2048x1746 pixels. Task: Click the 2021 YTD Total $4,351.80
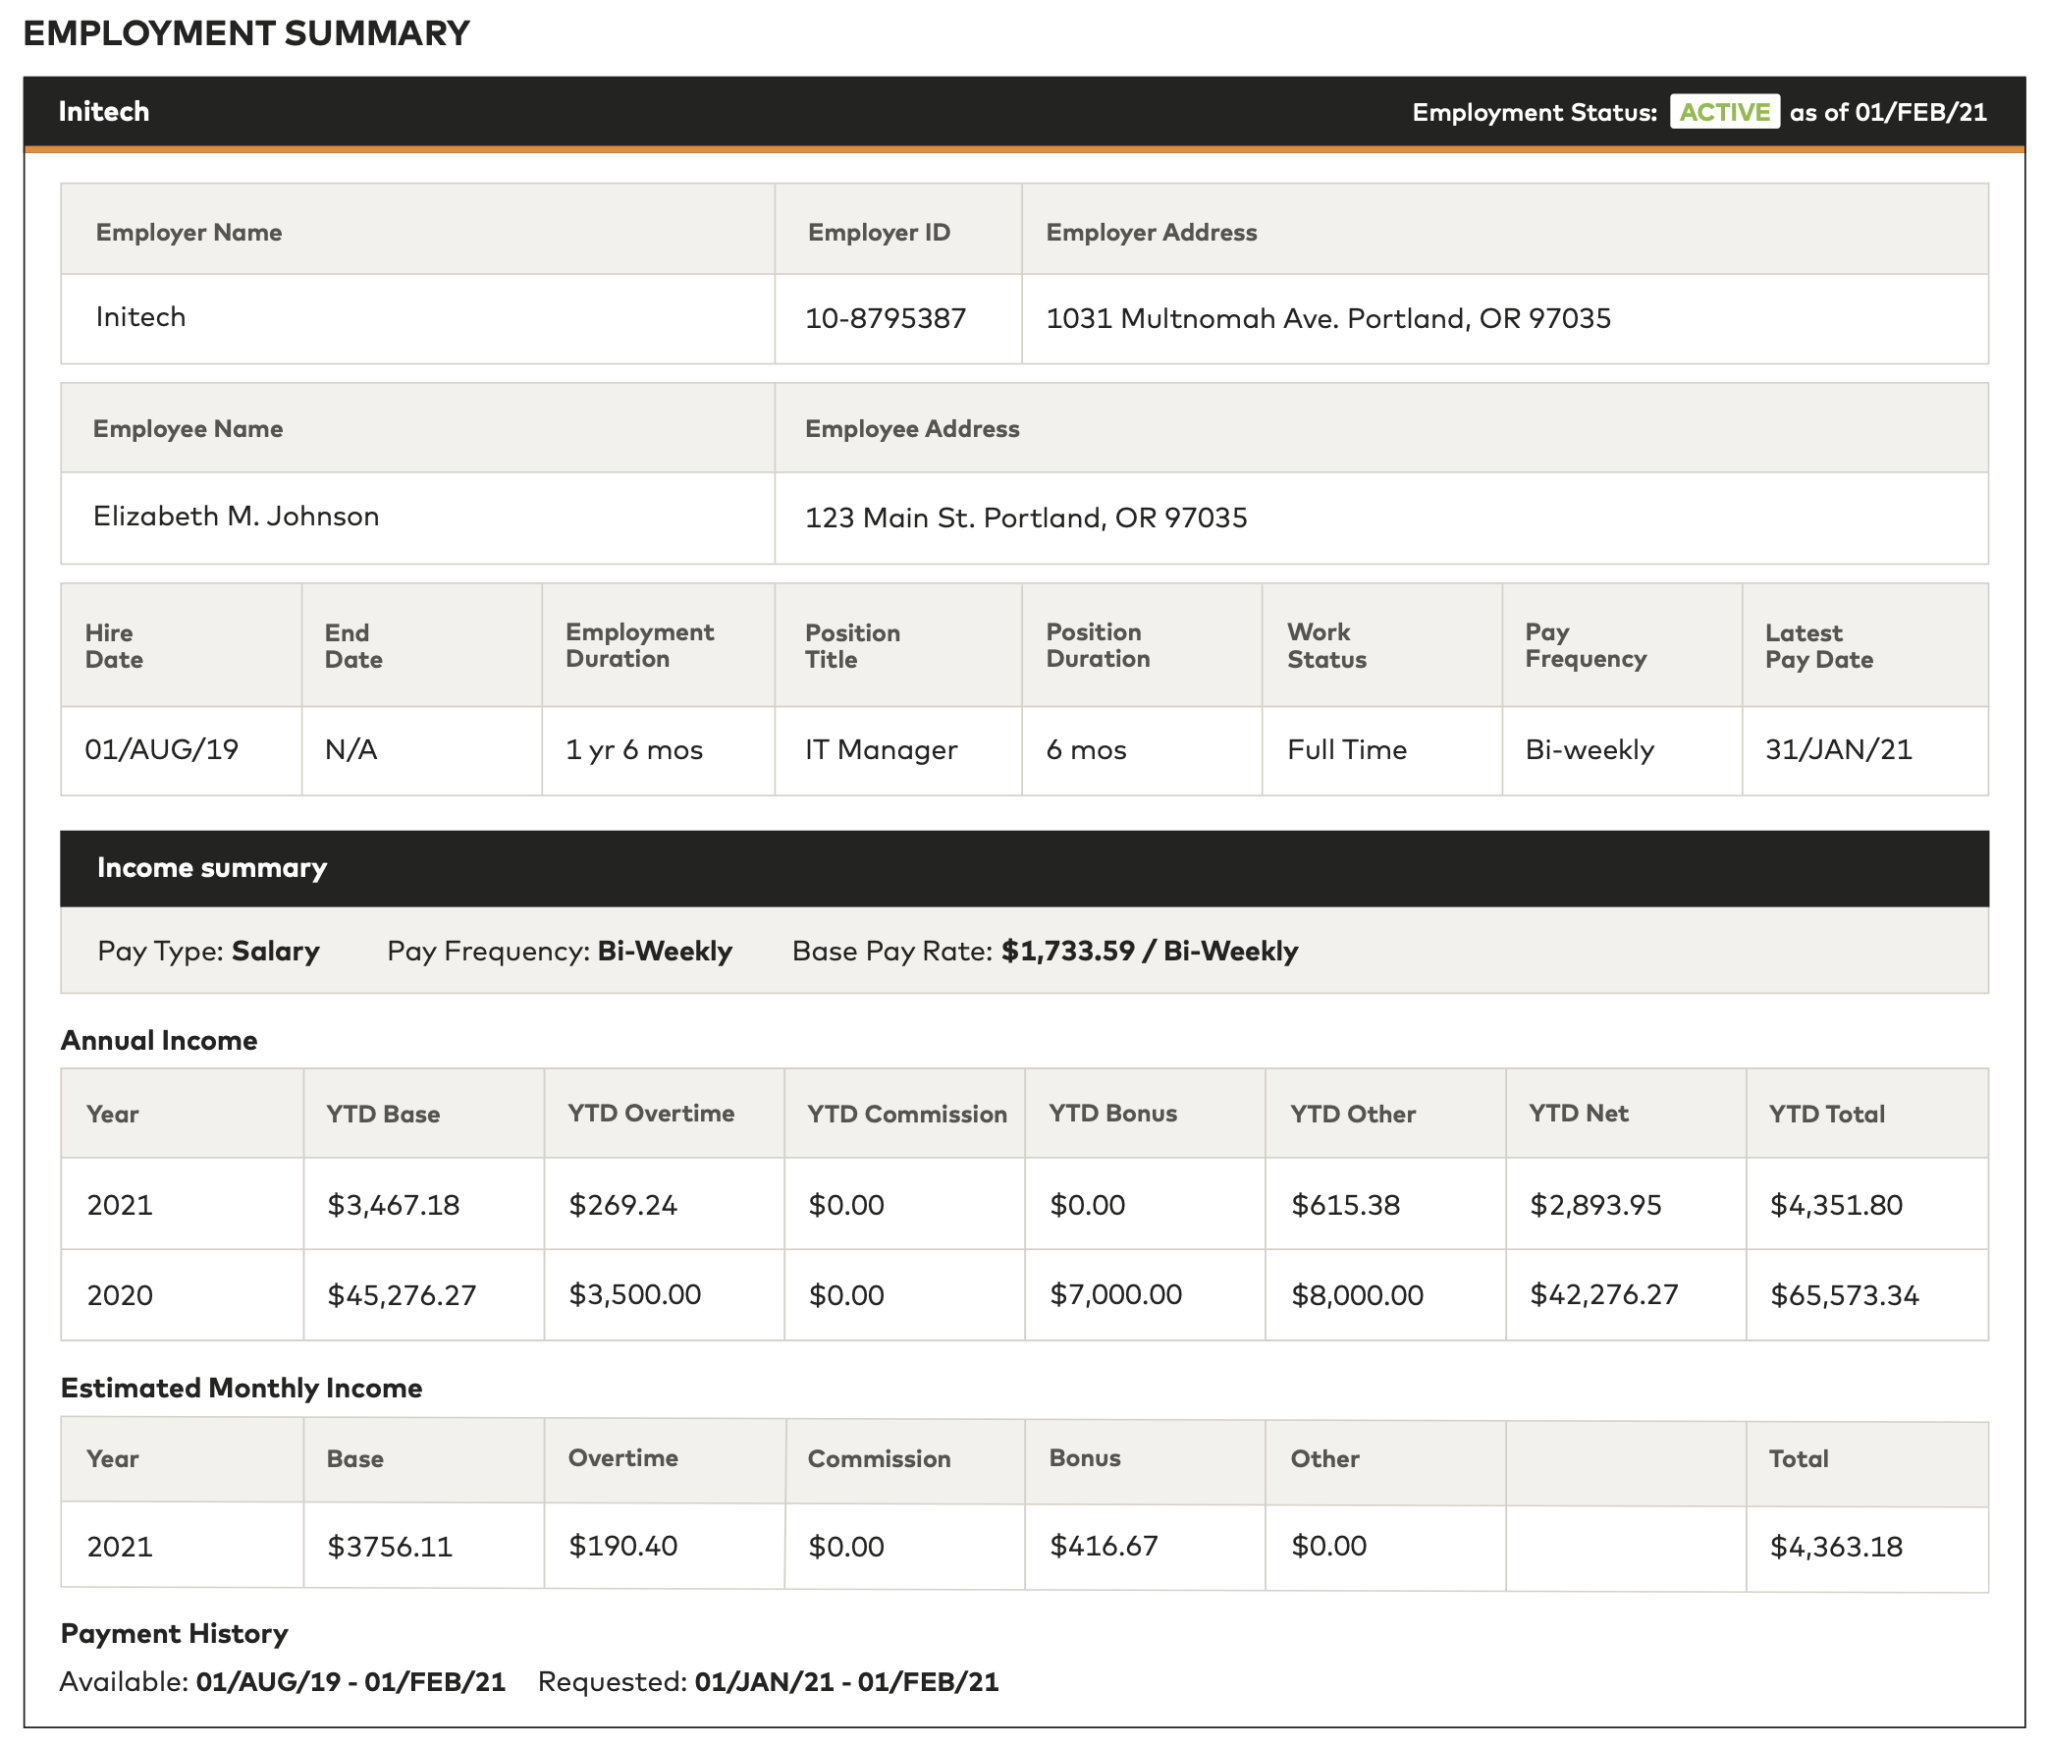pyautogui.click(x=1836, y=1204)
